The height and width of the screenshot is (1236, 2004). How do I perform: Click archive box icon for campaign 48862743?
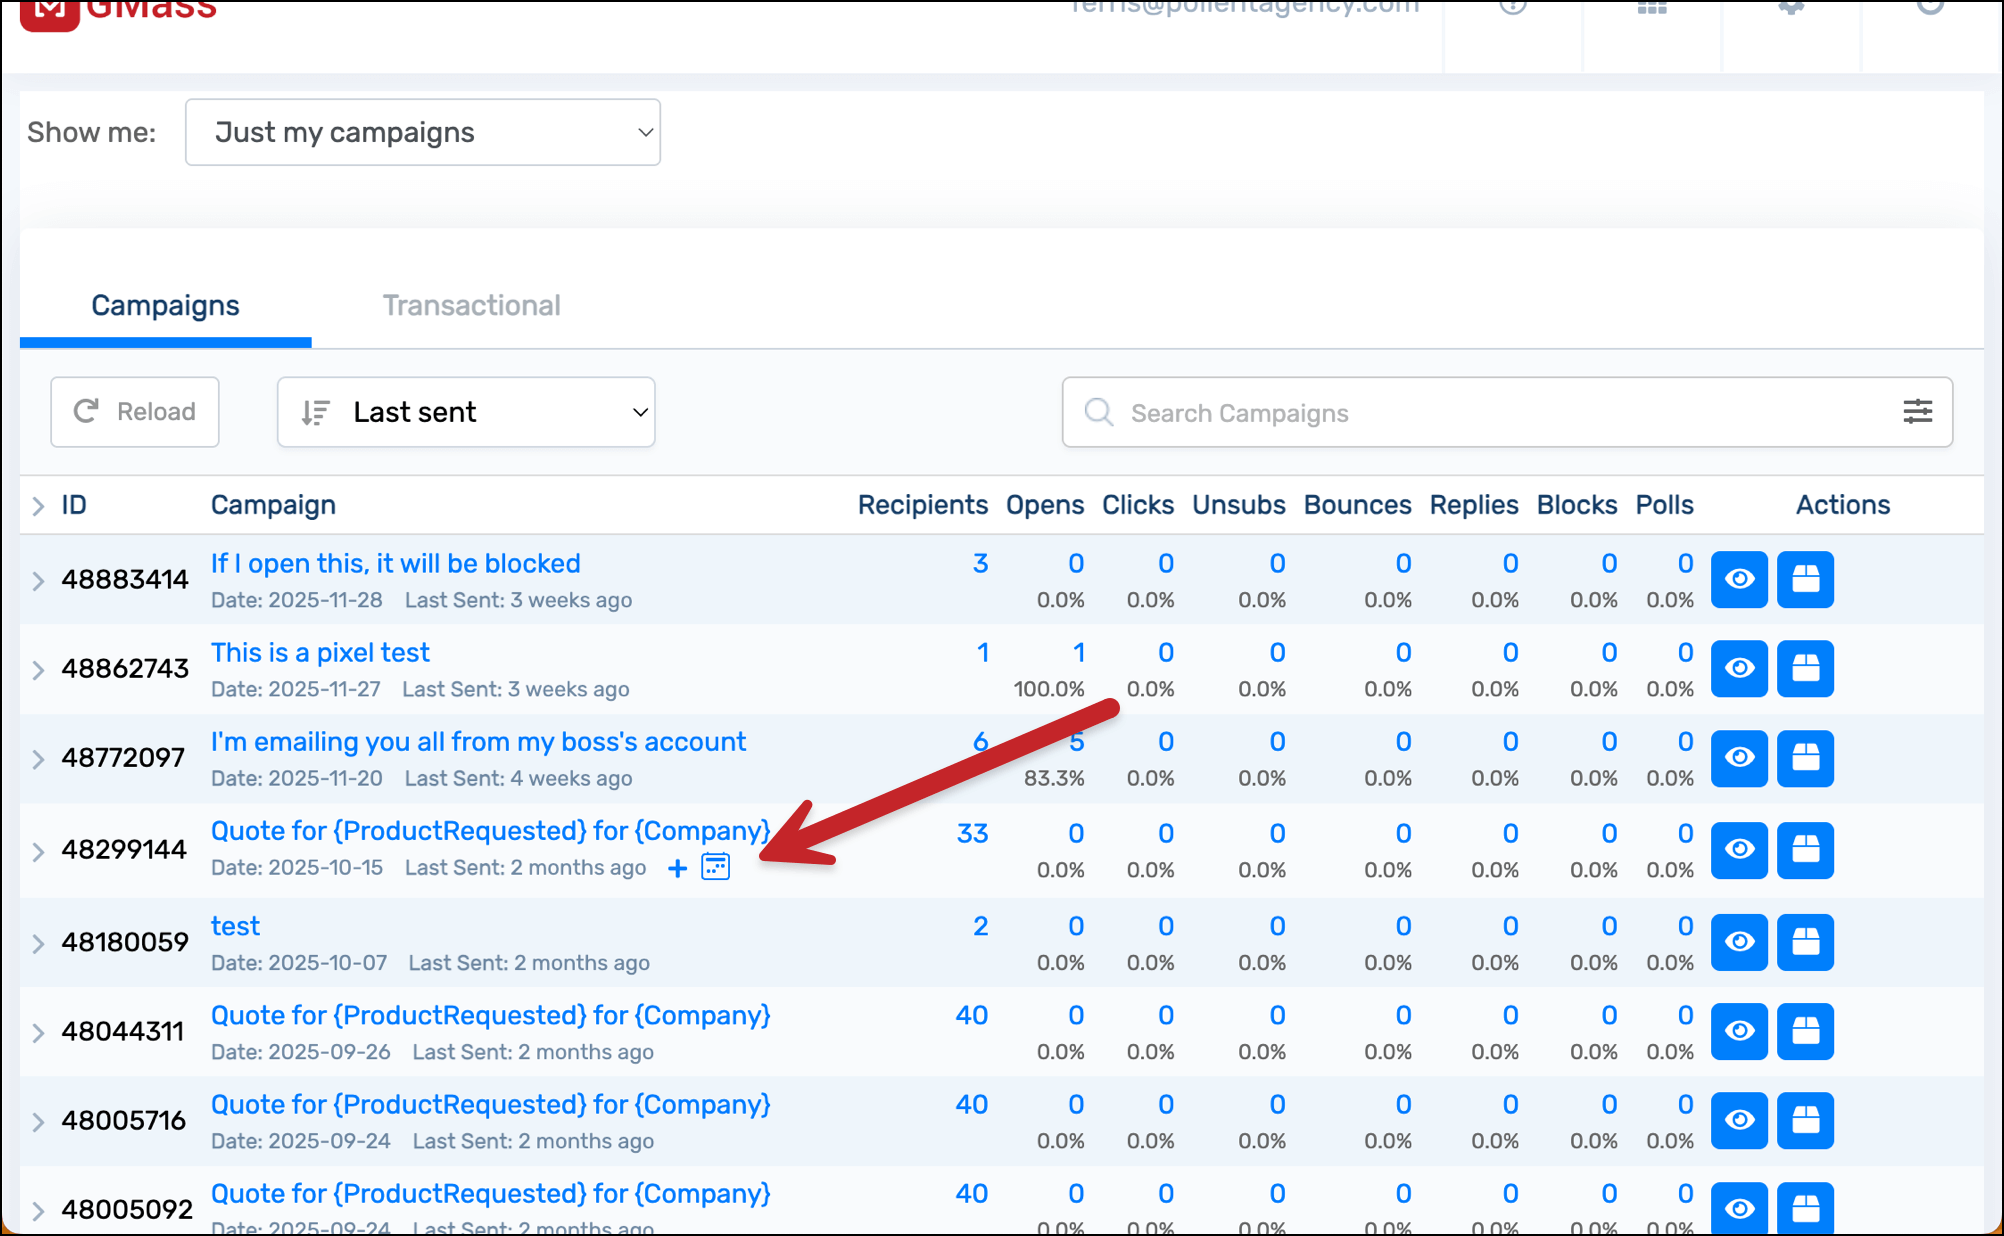coord(1804,668)
